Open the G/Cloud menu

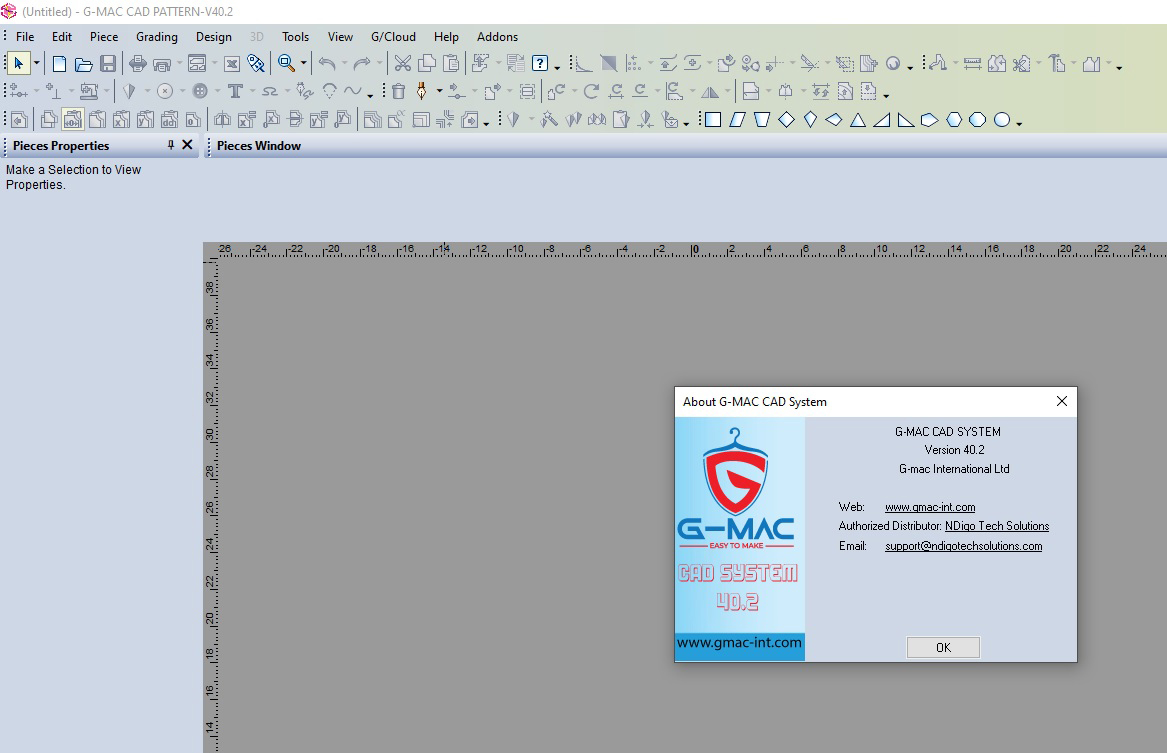[x=393, y=37]
